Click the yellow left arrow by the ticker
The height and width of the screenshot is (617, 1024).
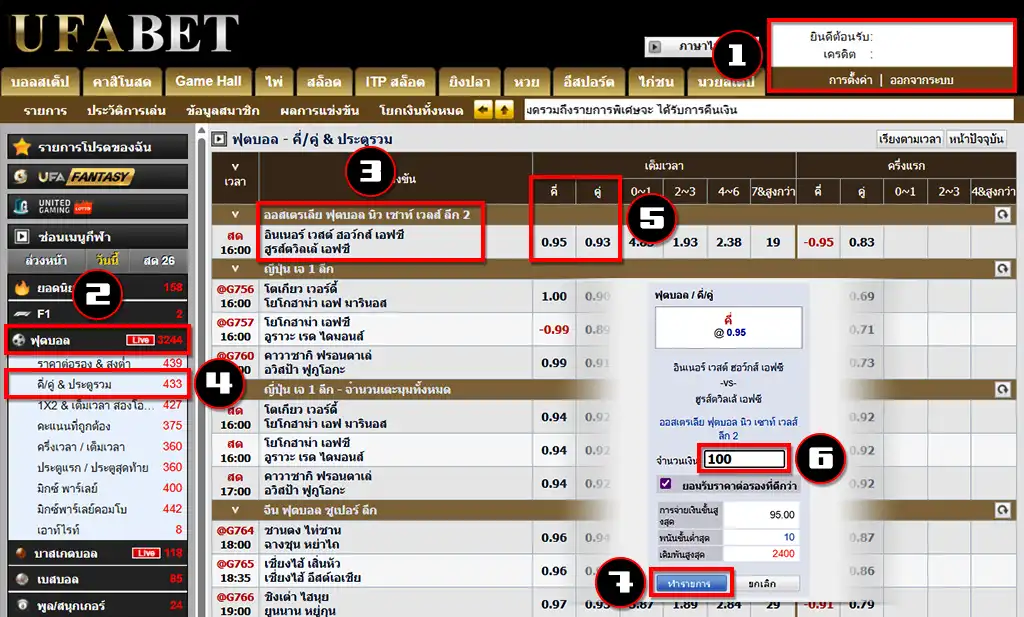483,110
